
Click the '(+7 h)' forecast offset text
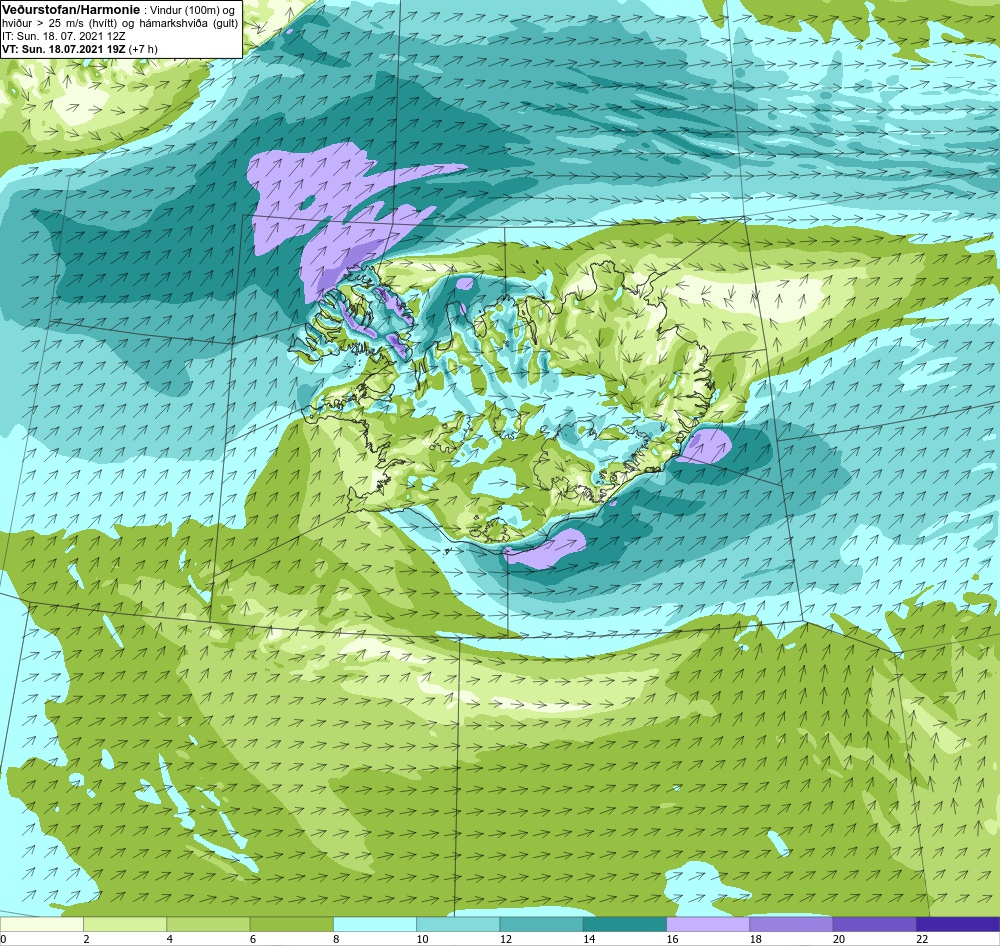[x=143, y=48]
